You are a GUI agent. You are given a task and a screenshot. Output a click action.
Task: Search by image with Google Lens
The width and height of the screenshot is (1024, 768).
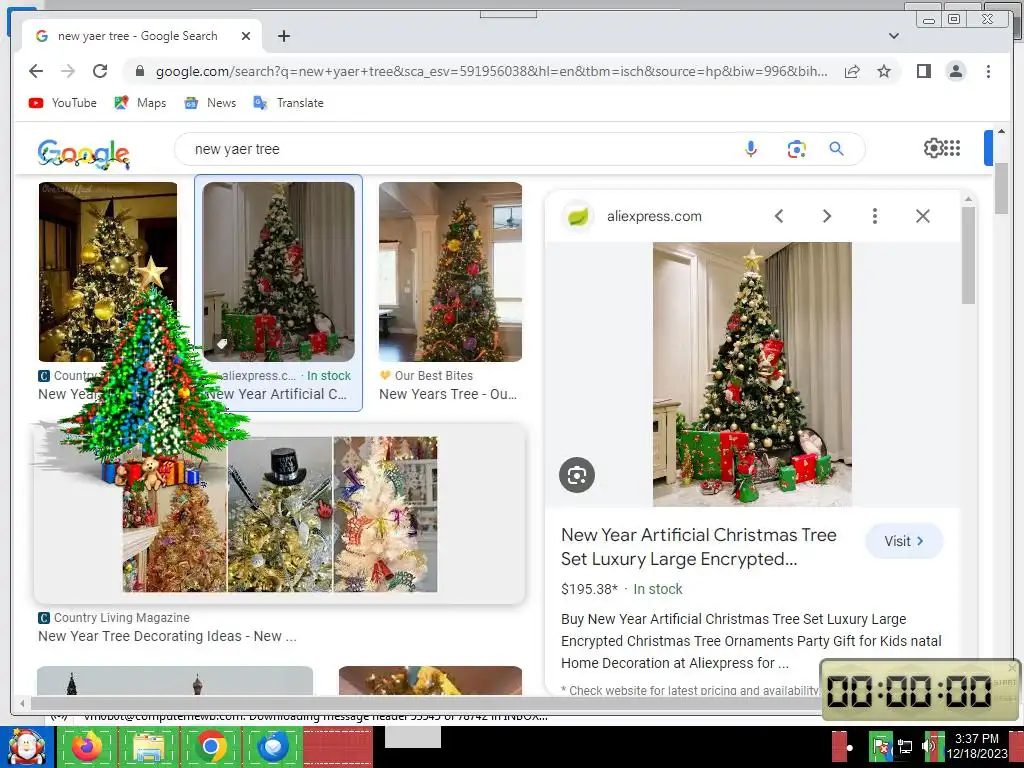tap(796, 149)
